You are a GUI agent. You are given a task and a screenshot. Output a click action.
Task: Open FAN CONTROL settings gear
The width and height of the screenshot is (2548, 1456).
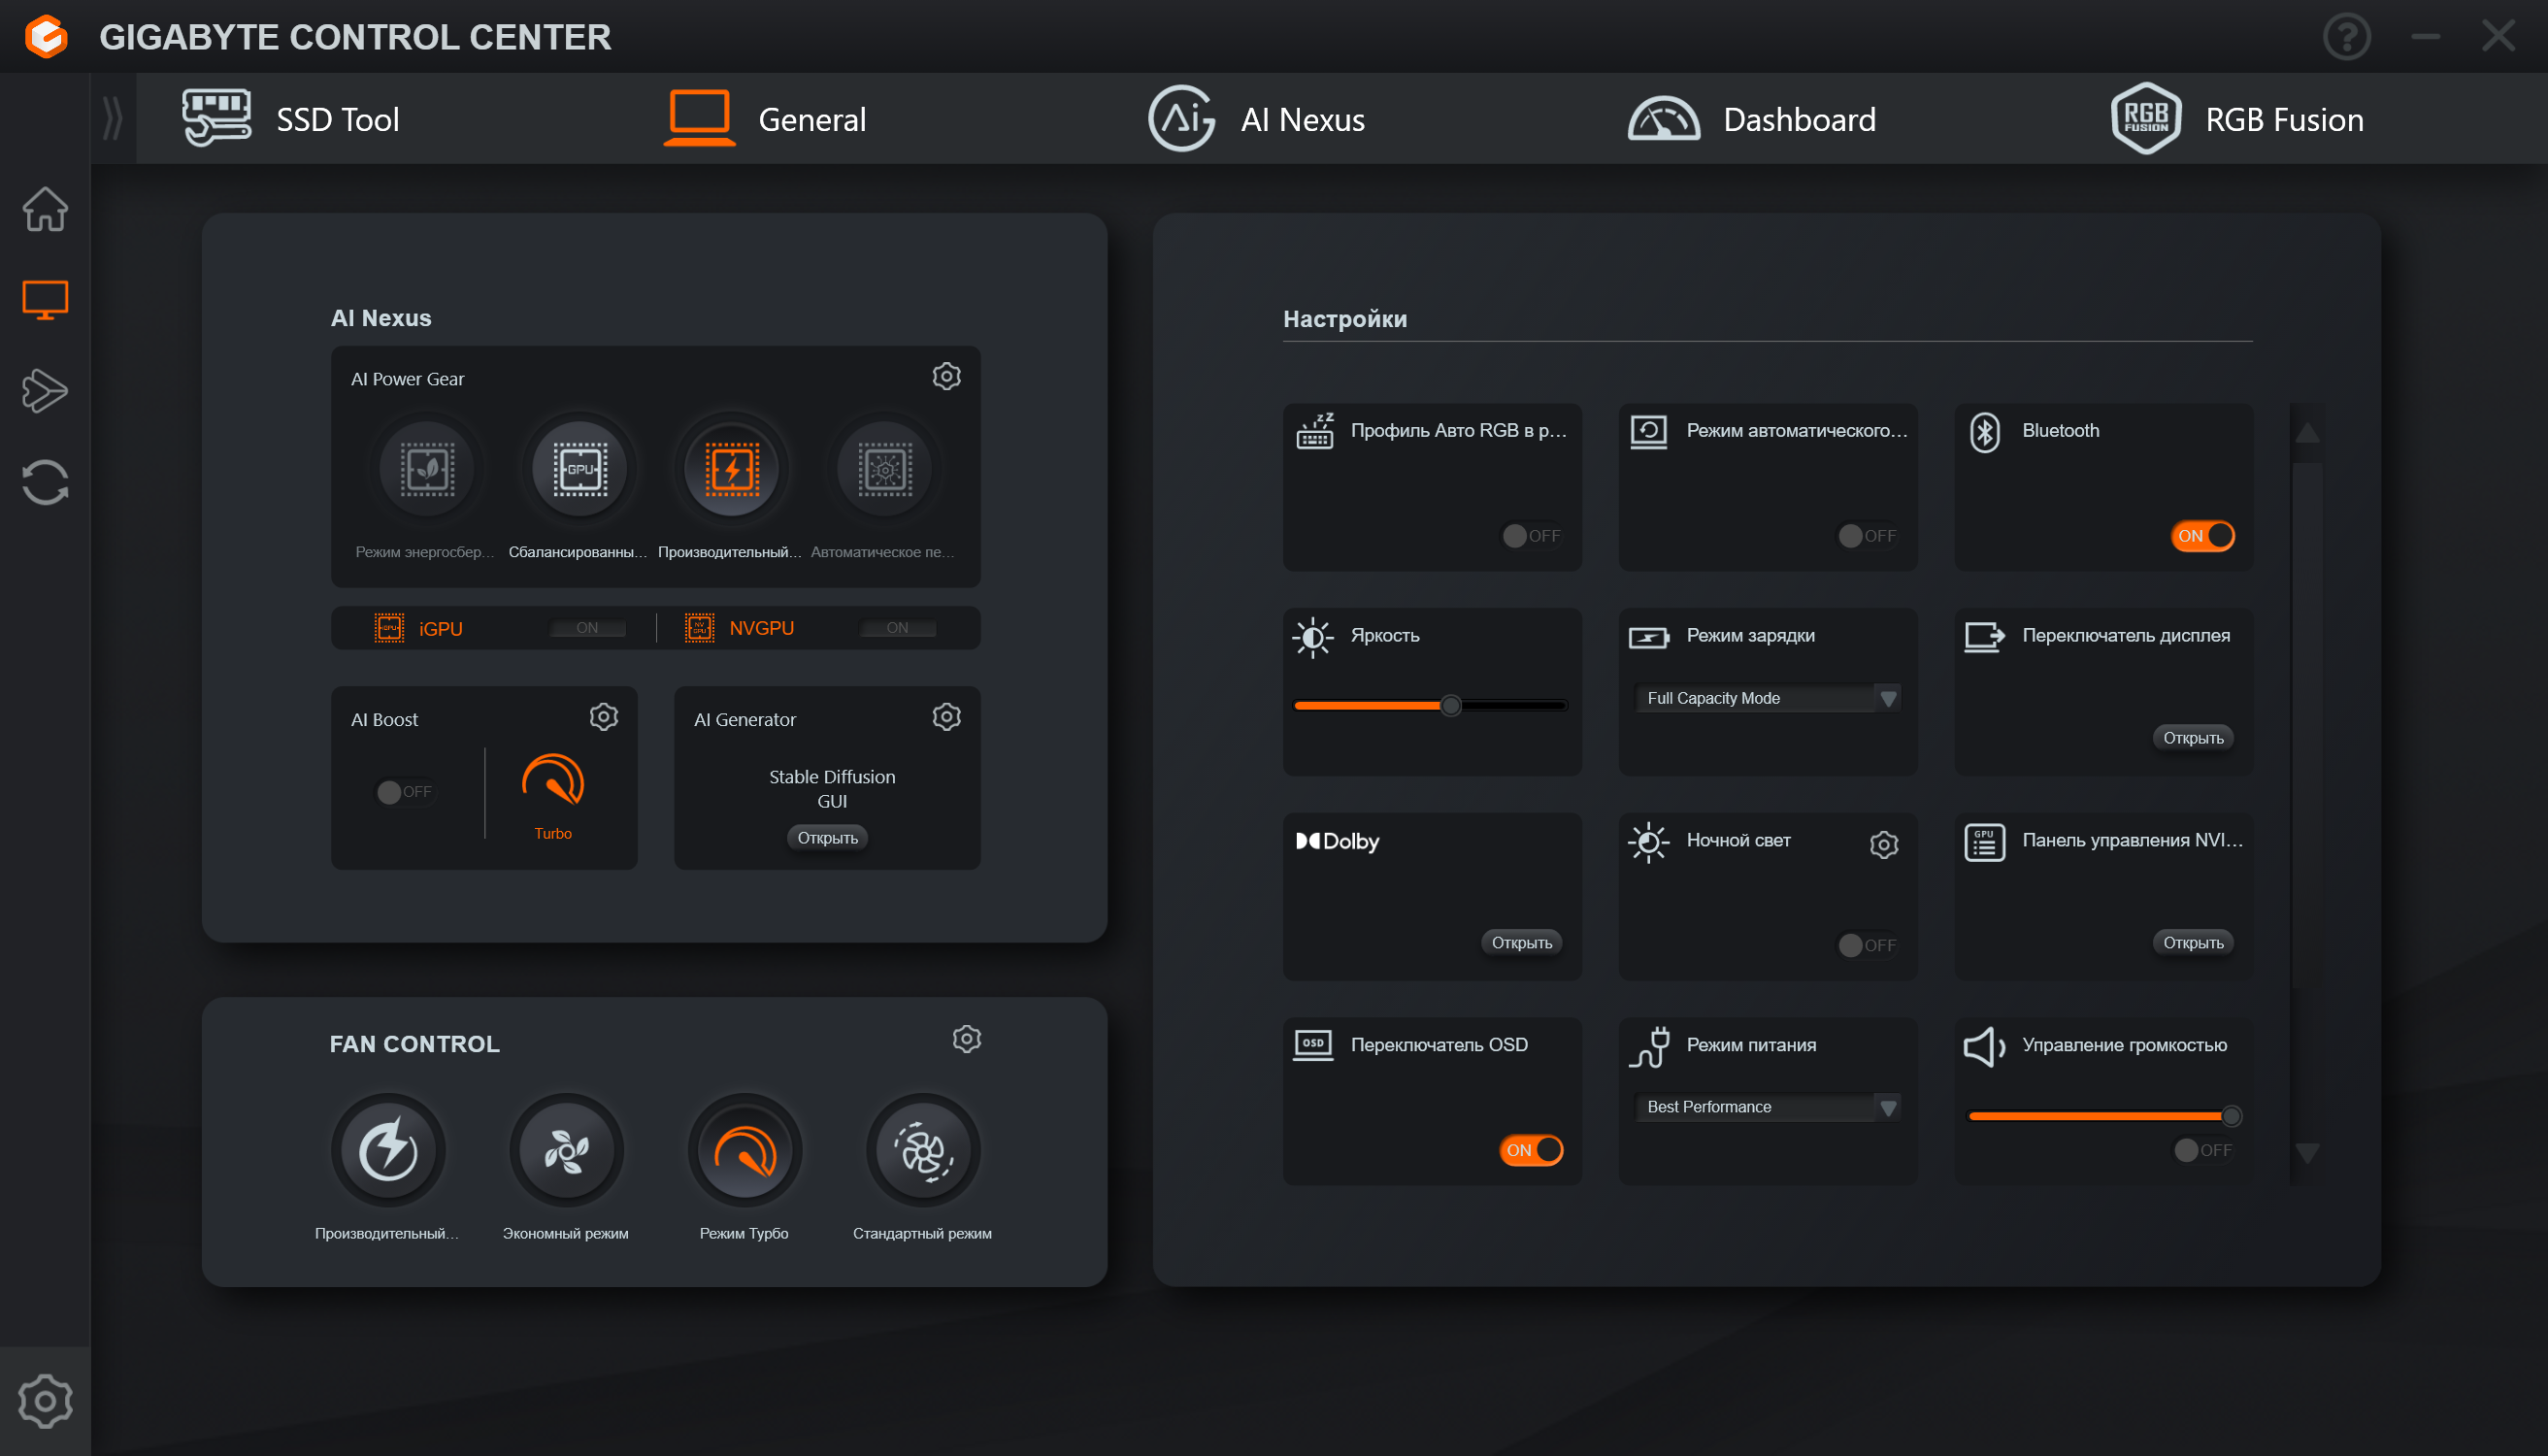(x=966, y=1039)
